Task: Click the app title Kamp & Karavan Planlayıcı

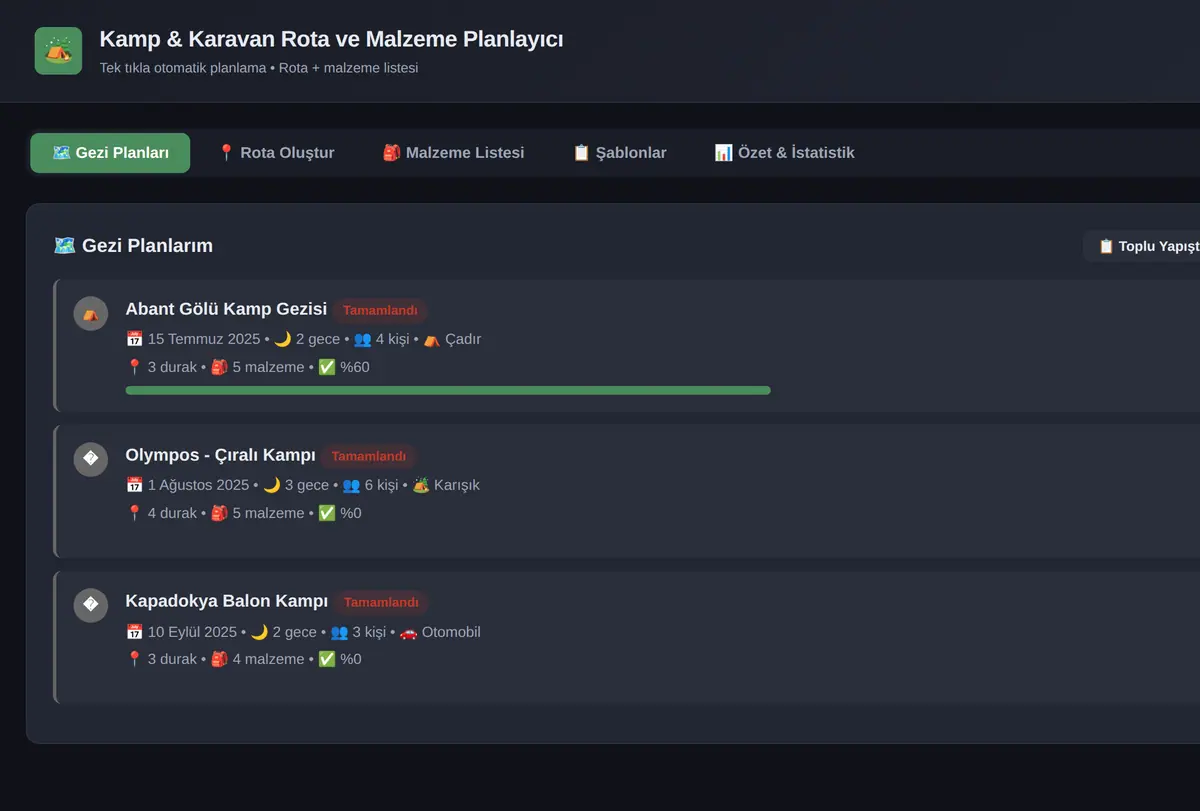Action: tap(331, 39)
